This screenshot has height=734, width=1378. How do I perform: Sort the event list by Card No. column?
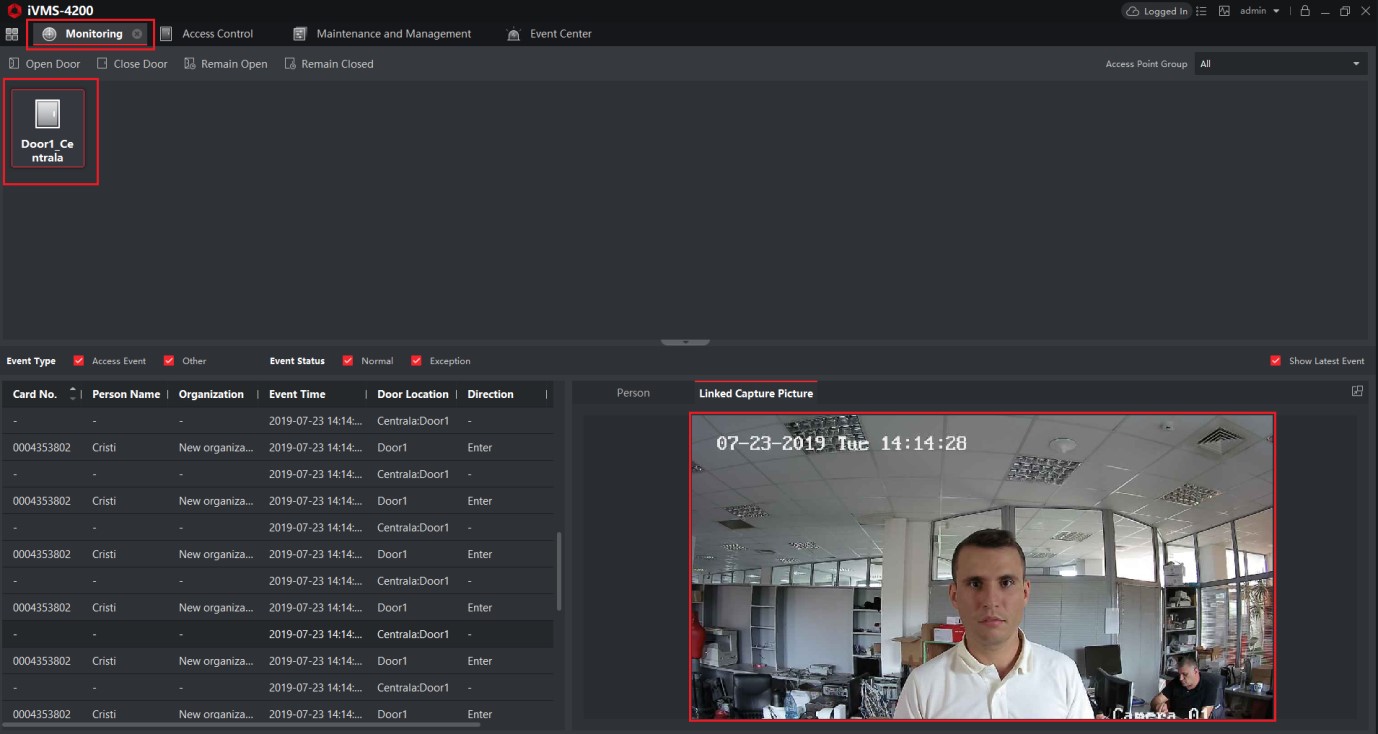tap(35, 394)
